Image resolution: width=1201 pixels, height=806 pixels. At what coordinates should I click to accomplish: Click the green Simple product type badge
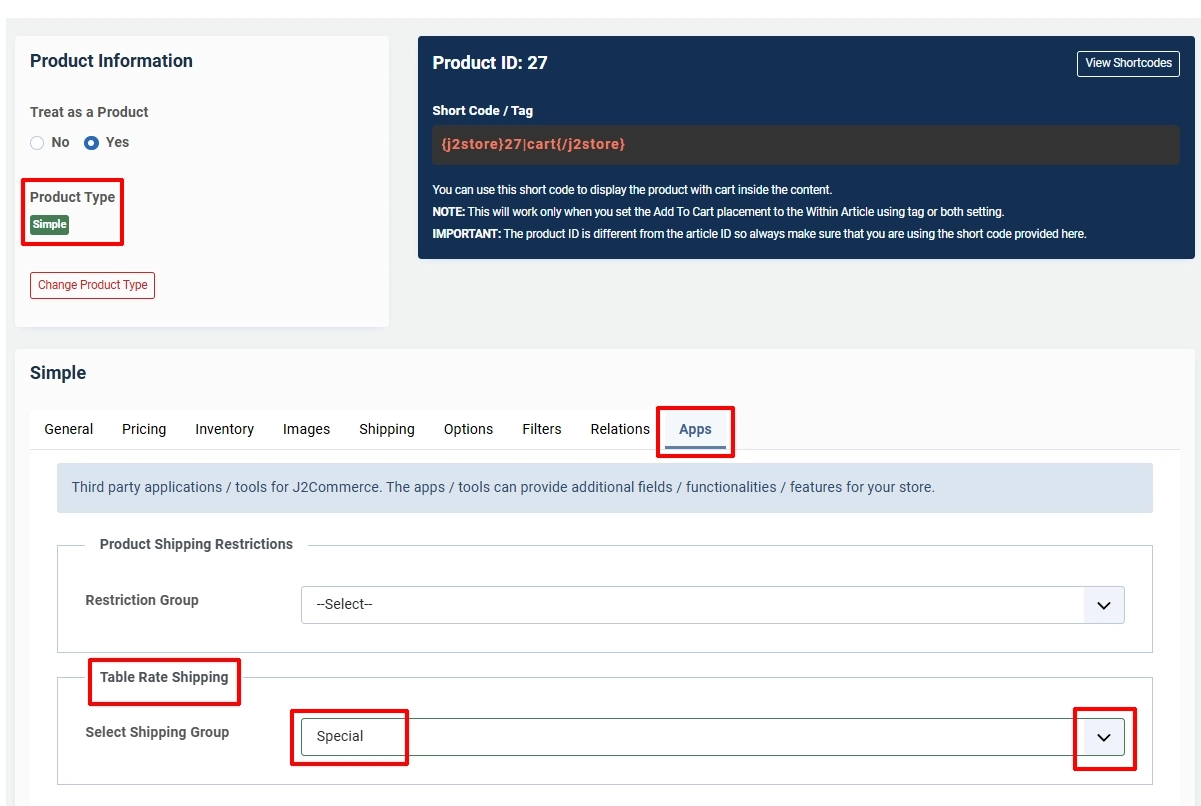click(x=49, y=225)
